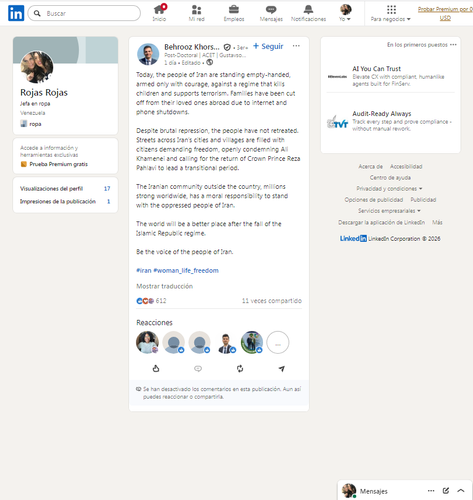Open Visualizaciones del perfil stats
473x500 pixels.
tap(65, 189)
